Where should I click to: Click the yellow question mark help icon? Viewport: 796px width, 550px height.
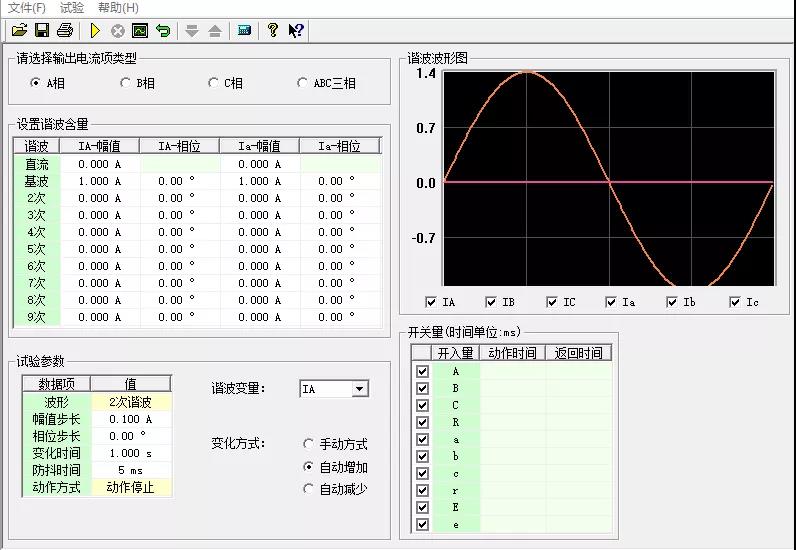point(272,31)
